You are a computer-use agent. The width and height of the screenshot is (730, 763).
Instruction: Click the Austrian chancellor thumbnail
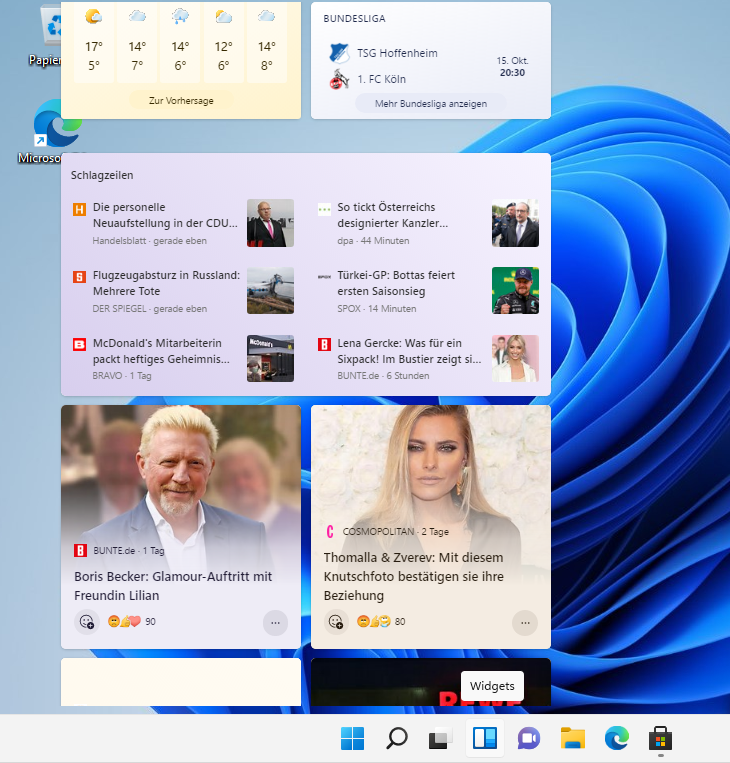tap(515, 223)
